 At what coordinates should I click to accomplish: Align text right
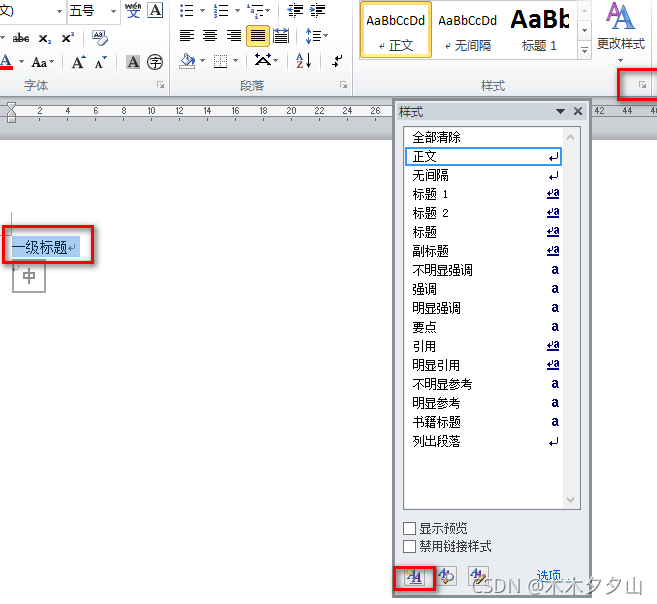(234, 36)
